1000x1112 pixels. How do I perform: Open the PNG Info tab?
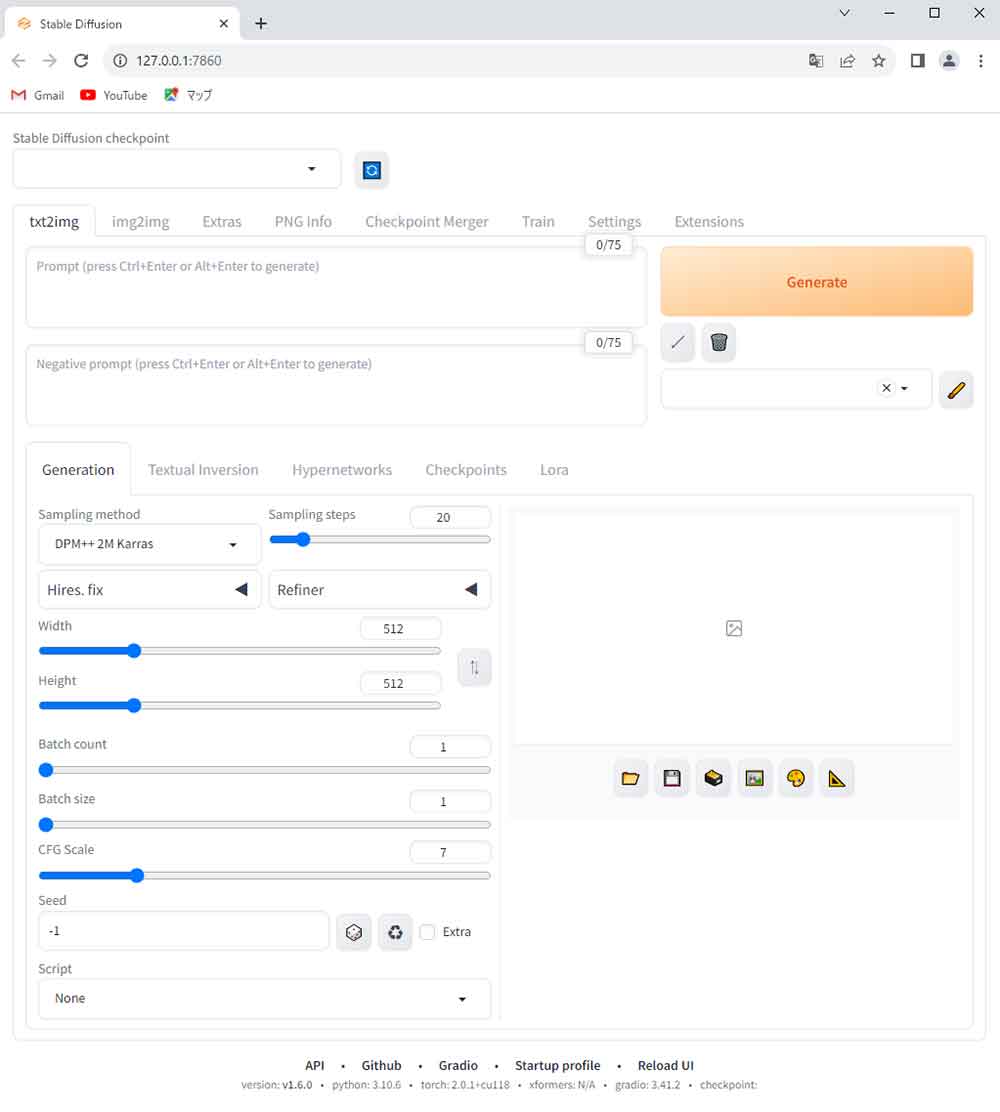point(303,222)
